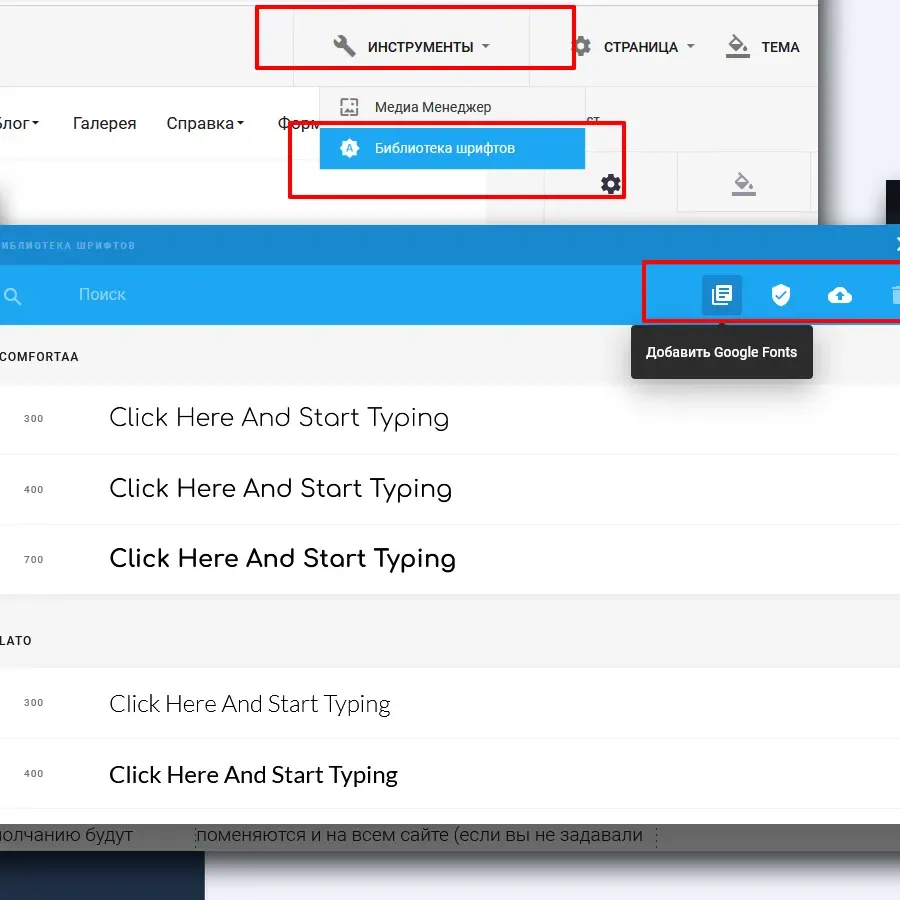Open the Галерея navigation link
Image resolution: width=900 pixels, height=900 pixels.
104,124
